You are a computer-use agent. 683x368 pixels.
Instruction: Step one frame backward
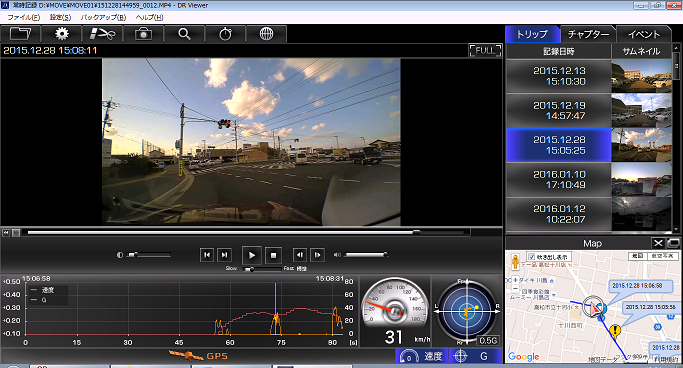[299, 255]
